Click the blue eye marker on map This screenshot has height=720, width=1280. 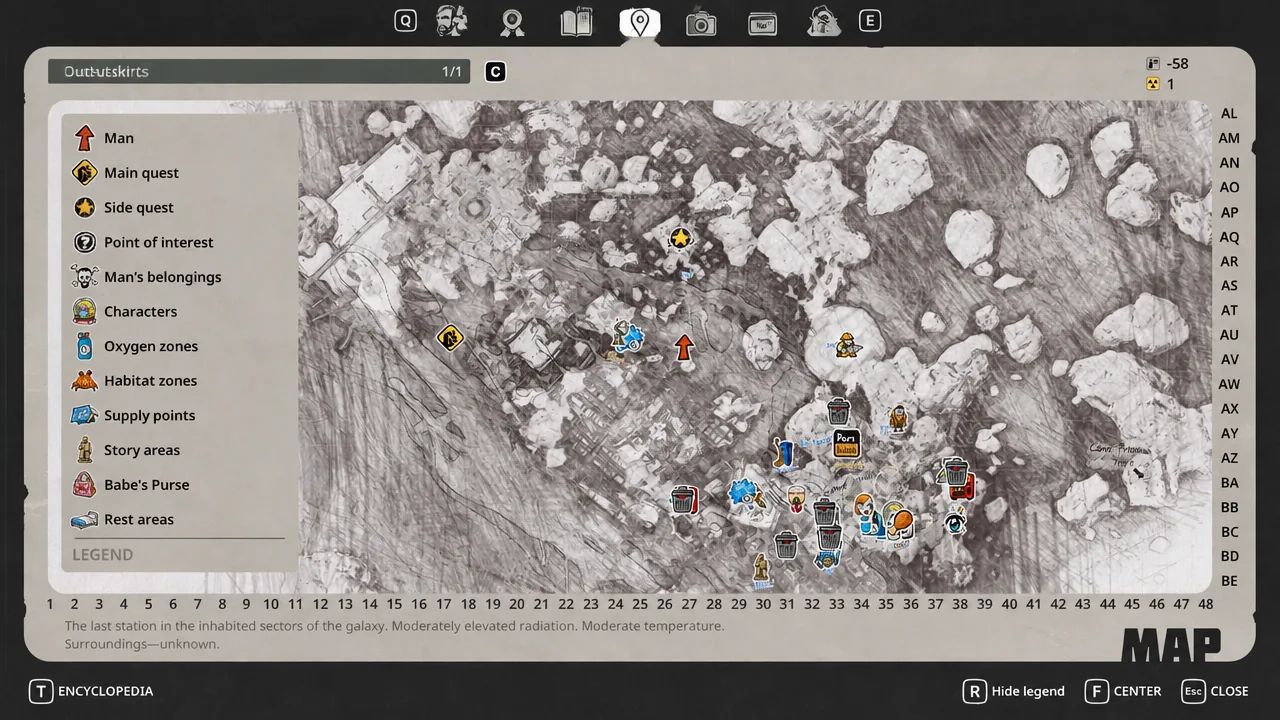click(x=956, y=521)
